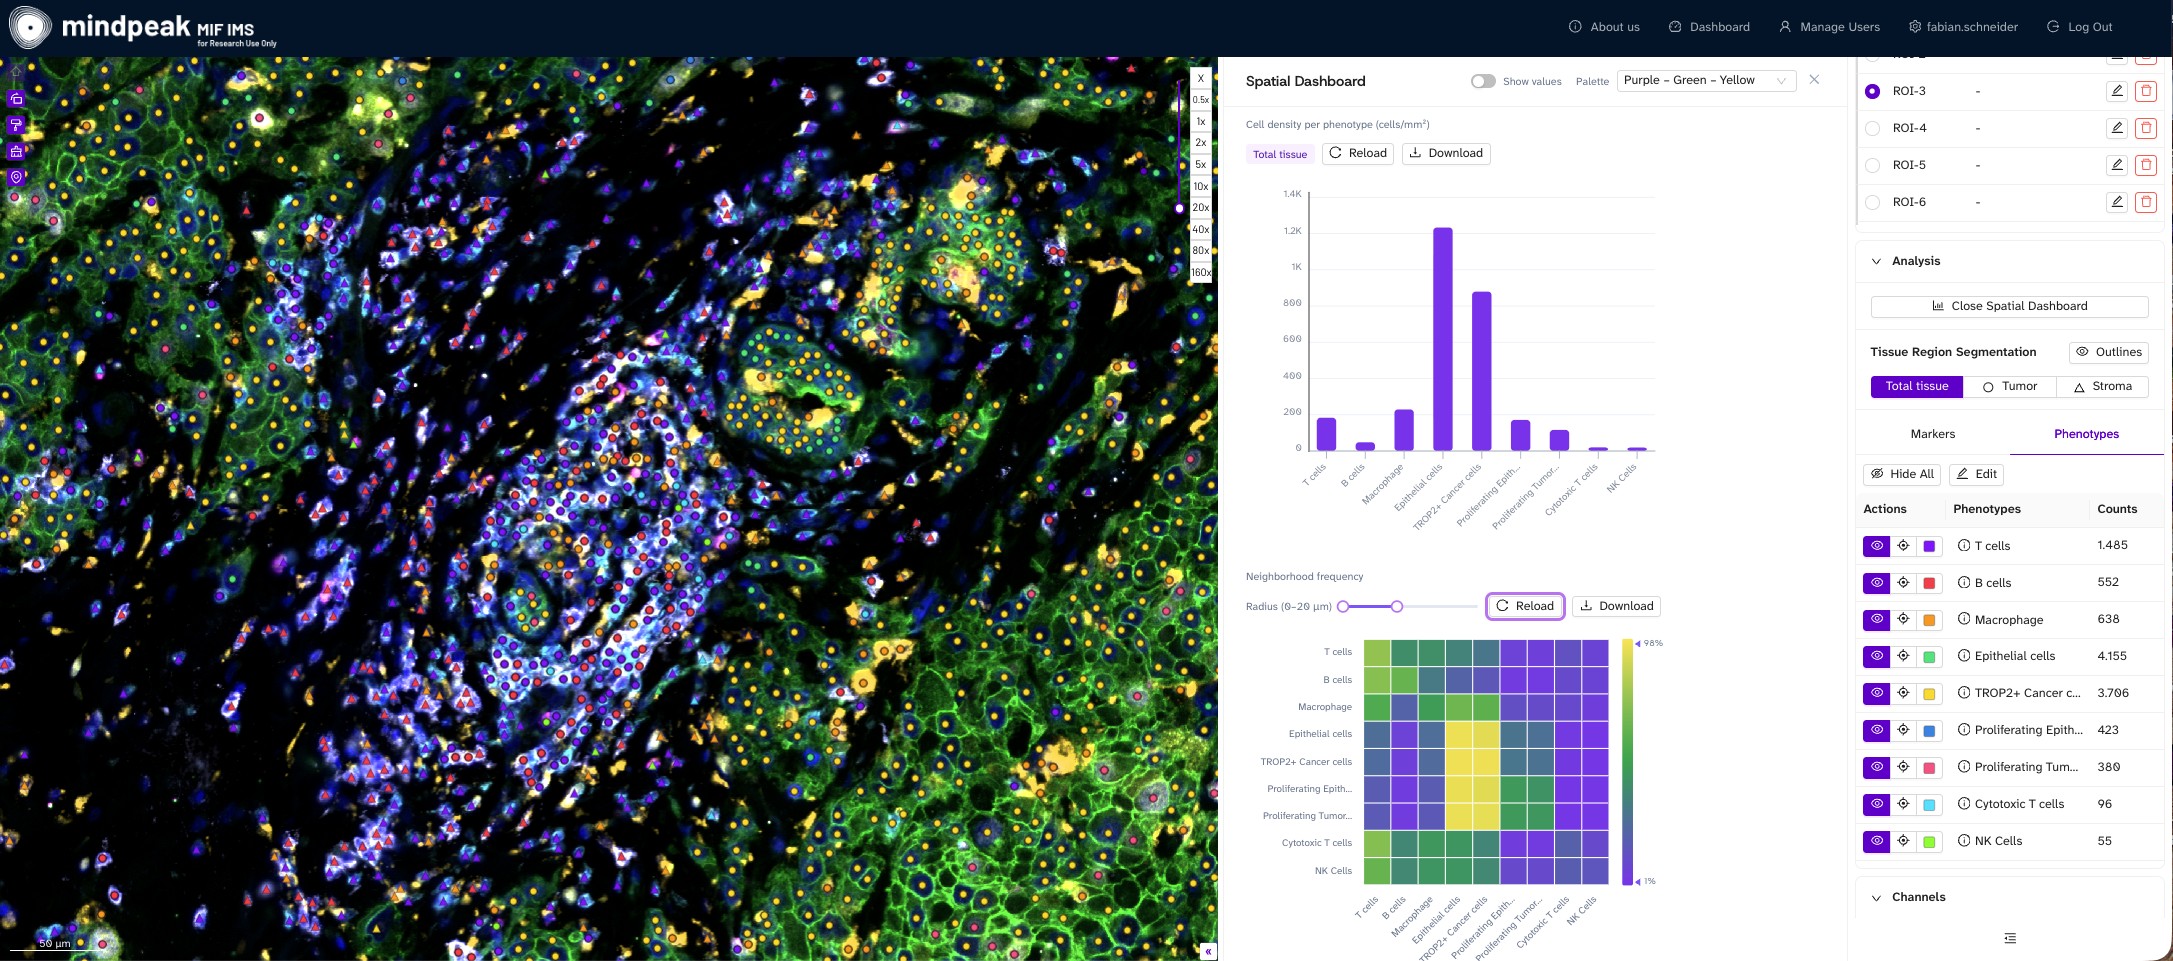Screen dimensions: 2173x961
Task: Collapse side panel with double-arrow icon
Action: (1208, 951)
